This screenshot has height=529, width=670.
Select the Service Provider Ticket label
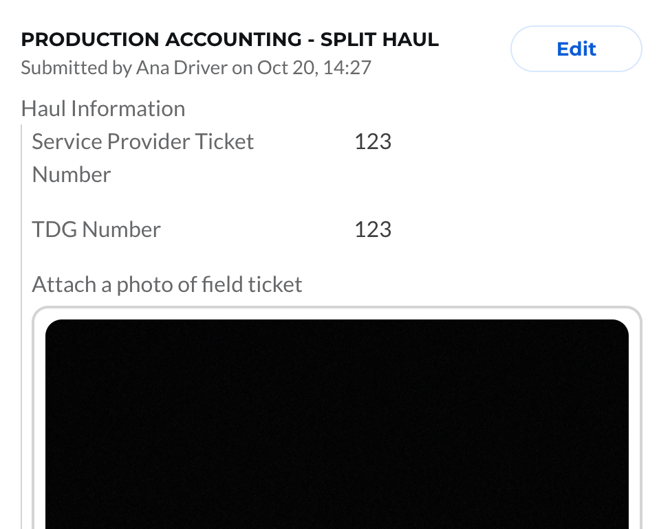click(143, 142)
